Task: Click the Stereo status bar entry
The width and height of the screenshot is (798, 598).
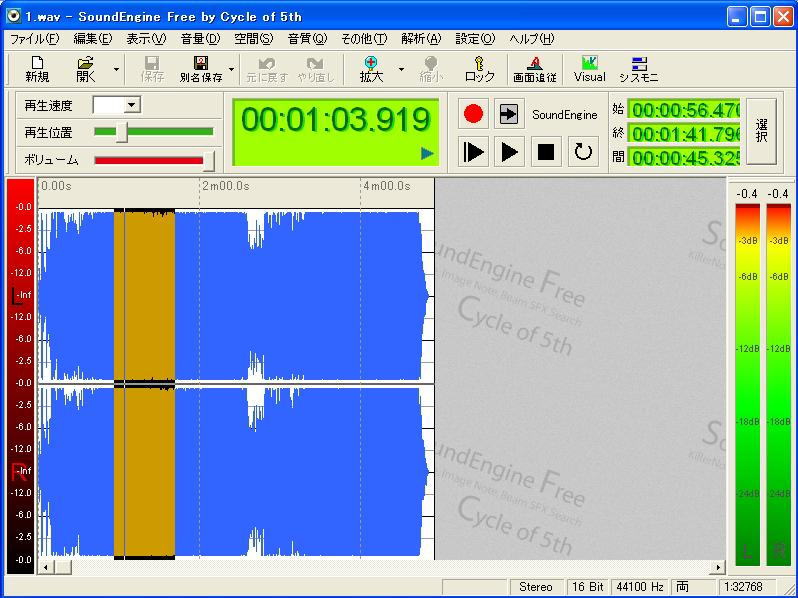Action: [x=536, y=587]
